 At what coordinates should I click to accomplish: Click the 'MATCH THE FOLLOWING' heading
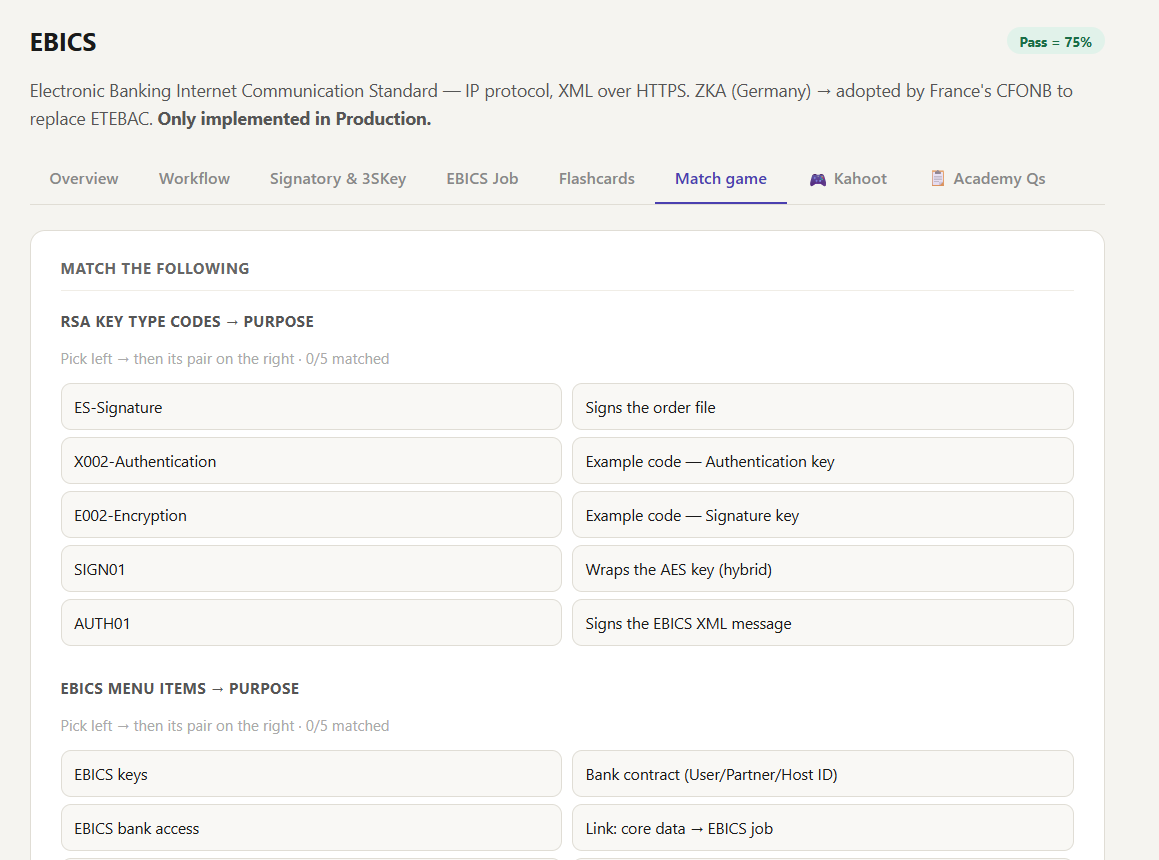(155, 268)
